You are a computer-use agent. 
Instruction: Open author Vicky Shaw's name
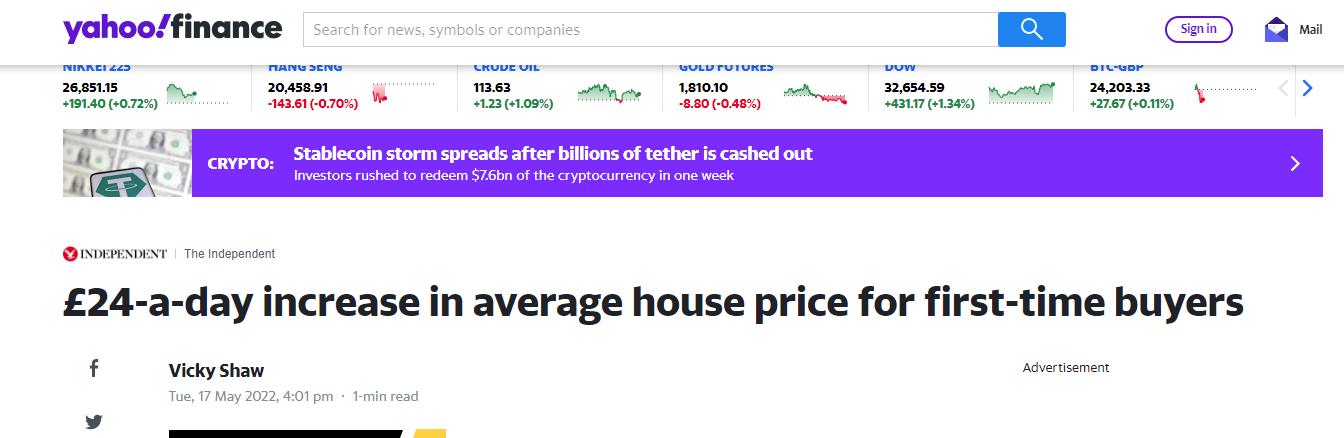click(x=216, y=372)
